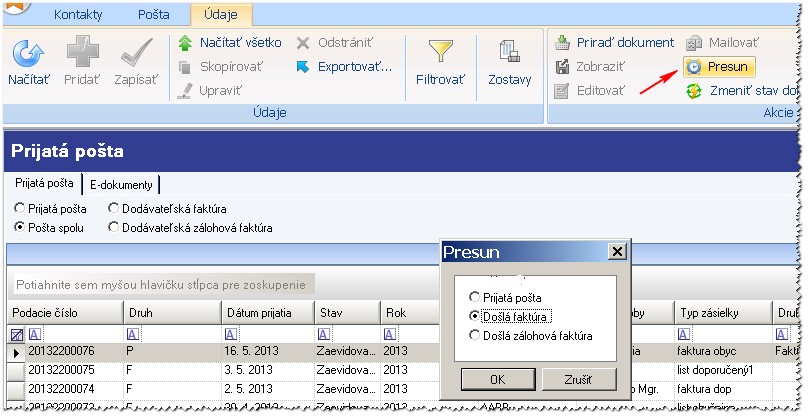The width and height of the screenshot is (811, 420).
Task: Open filter operator under Druh column
Action: (133, 334)
